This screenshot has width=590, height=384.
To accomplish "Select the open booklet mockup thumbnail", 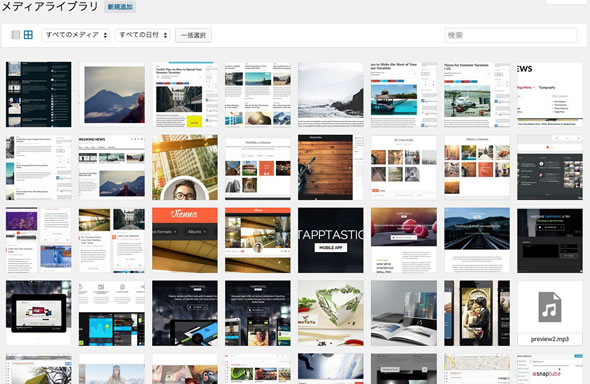I will (404, 313).
